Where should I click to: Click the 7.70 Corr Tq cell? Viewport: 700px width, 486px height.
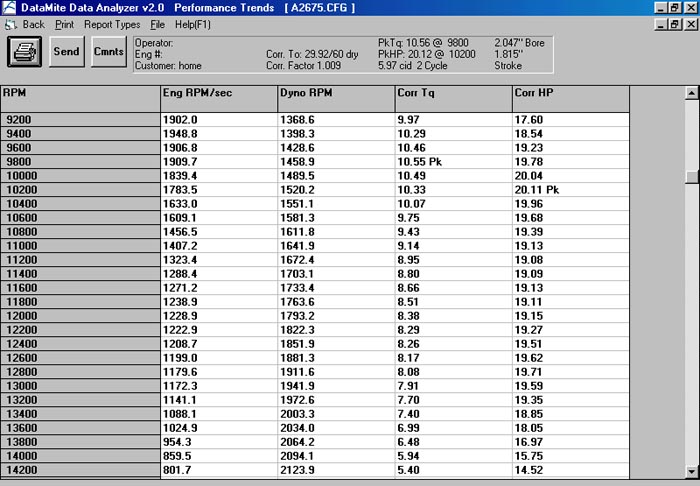tap(454, 400)
